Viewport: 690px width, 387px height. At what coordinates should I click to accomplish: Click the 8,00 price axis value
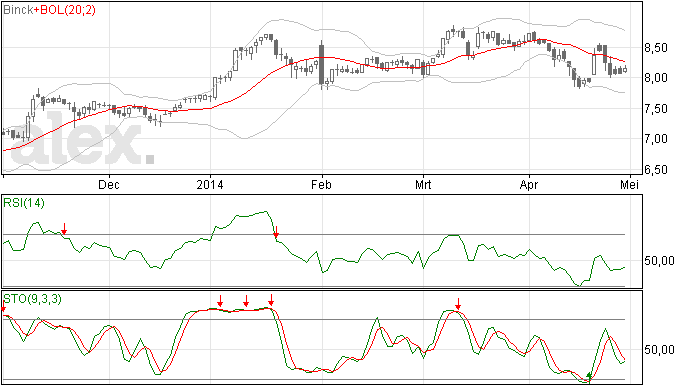(x=656, y=78)
